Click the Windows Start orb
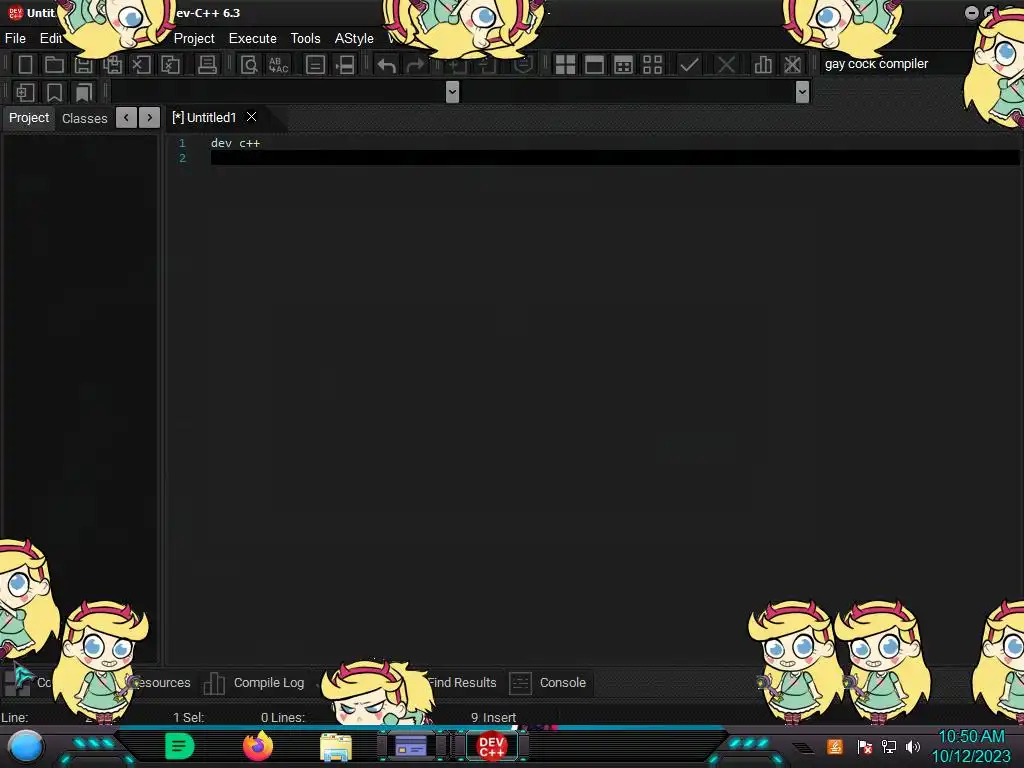The image size is (1024, 768). (x=26, y=746)
